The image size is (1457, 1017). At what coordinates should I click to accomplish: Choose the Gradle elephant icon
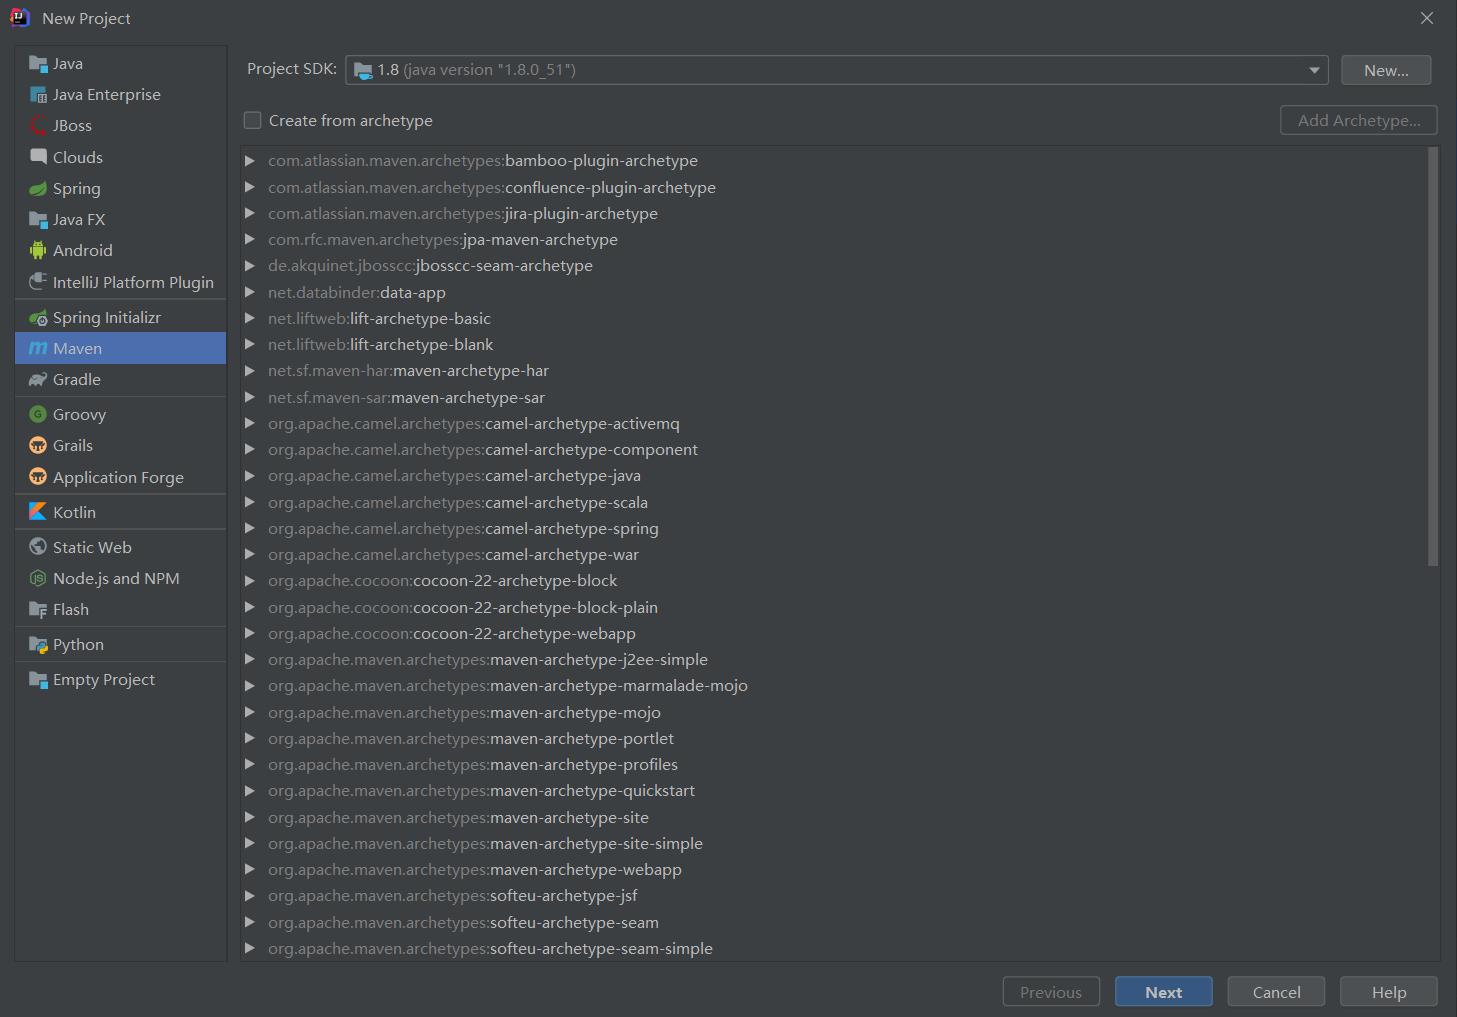pyautogui.click(x=38, y=380)
